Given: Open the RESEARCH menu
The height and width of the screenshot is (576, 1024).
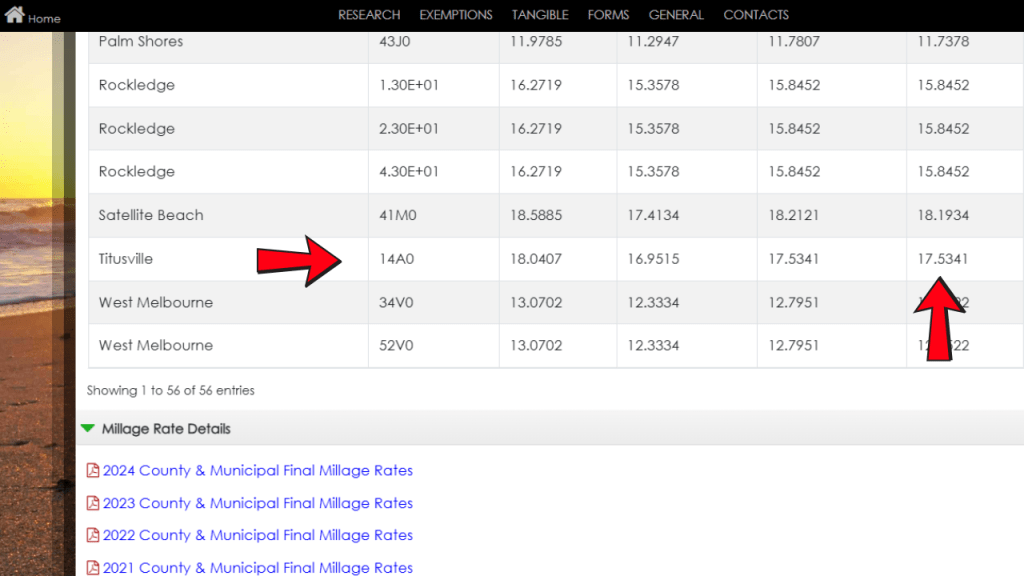Looking at the screenshot, I should click(x=369, y=14).
